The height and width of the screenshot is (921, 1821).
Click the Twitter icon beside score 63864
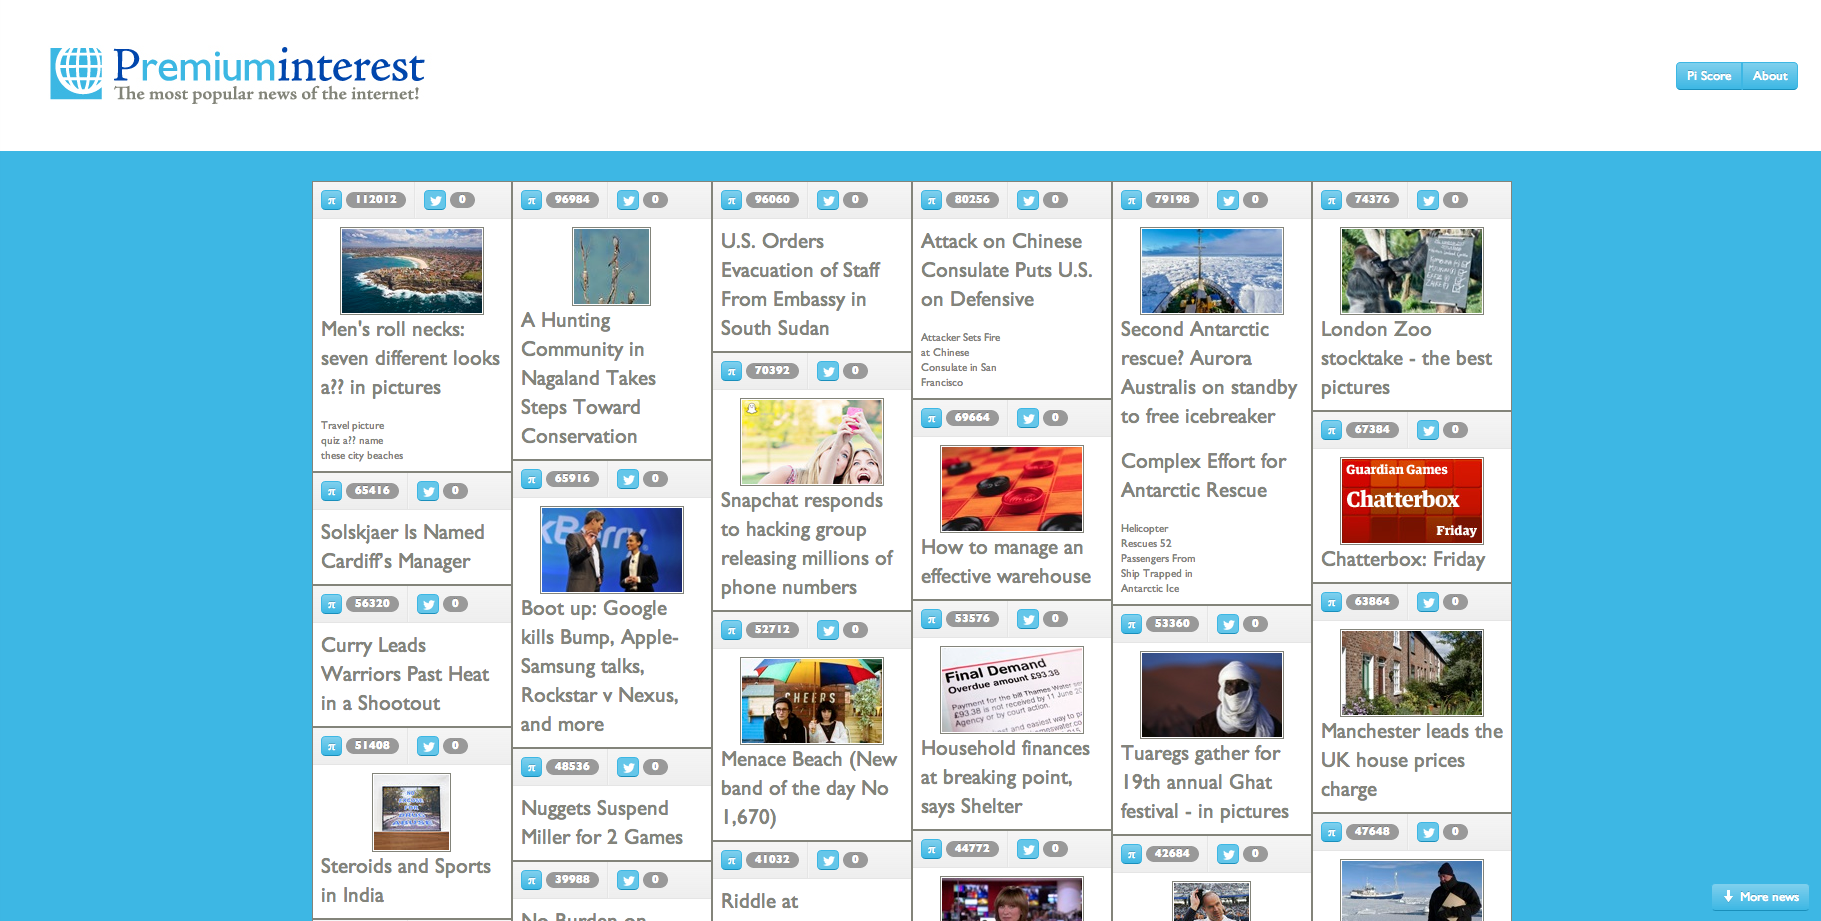[x=1428, y=602]
